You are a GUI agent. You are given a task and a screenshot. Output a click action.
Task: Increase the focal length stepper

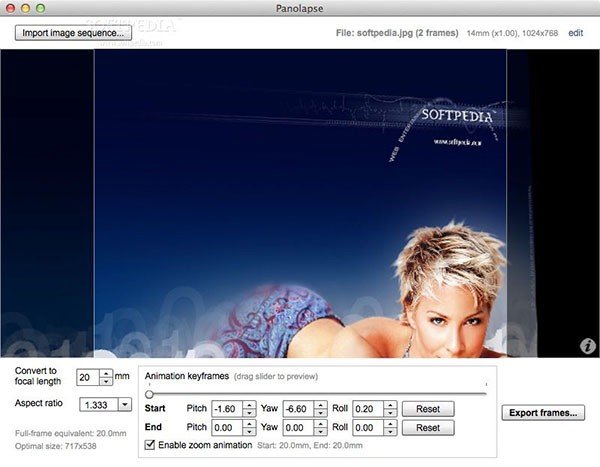point(106,373)
